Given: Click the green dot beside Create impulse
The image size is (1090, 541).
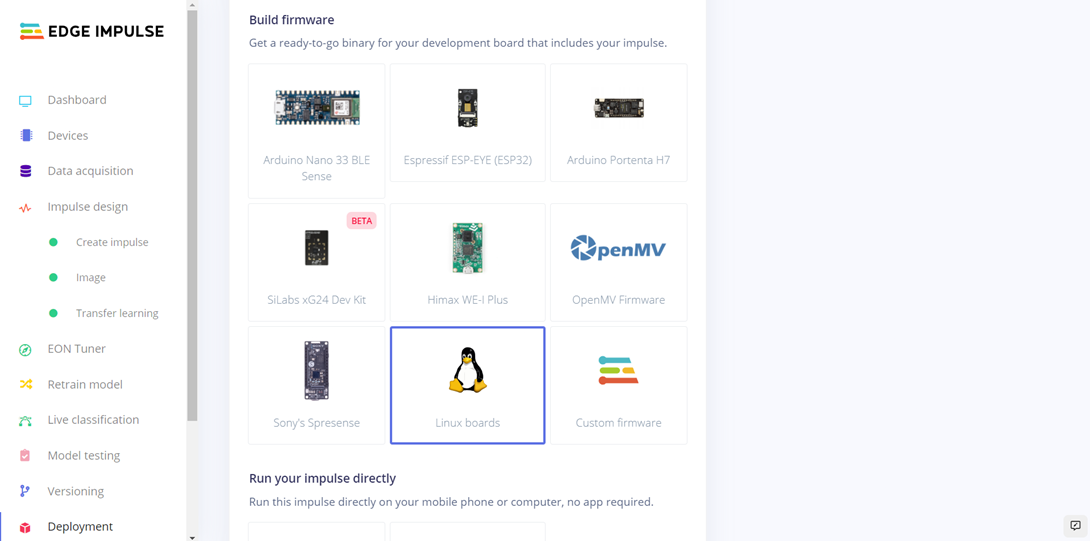Looking at the screenshot, I should [x=53, y=242].
